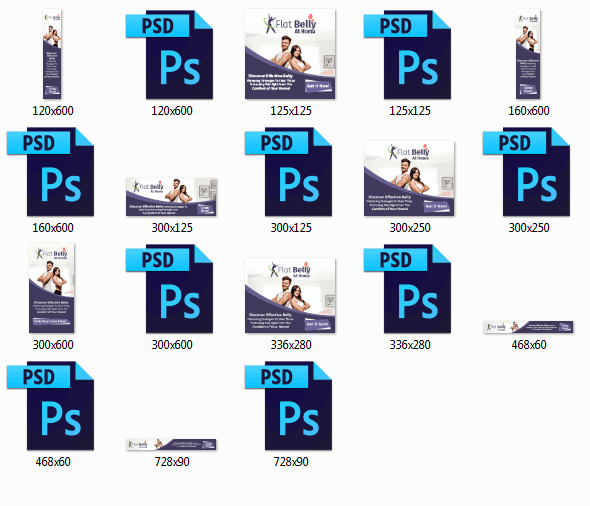Image resolution: width=590 pixels, height=506 pixels.
Task: Select the 300x250 PSD file icon
Action: pos(527,172)
